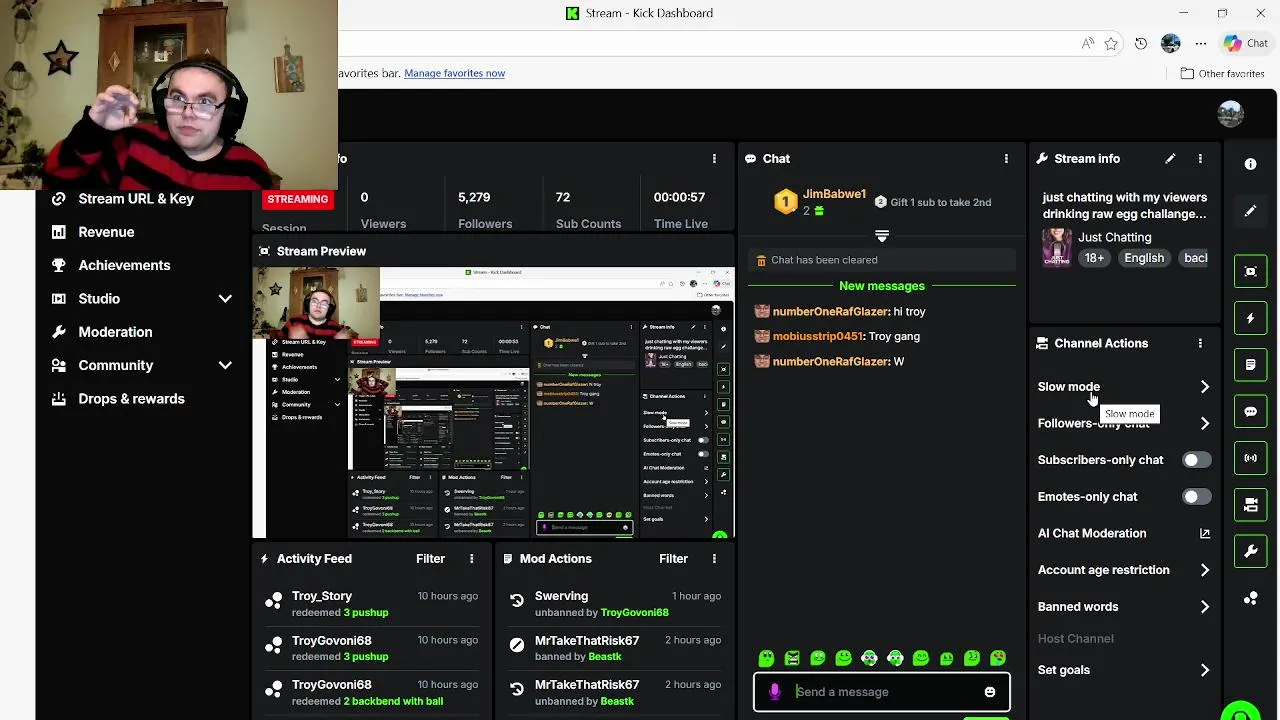The height and width of the screenshot is (720, 1280).
Task: Click numberOneRafGlazer's 'hi troy' message
Action: (x=840, y=312)
